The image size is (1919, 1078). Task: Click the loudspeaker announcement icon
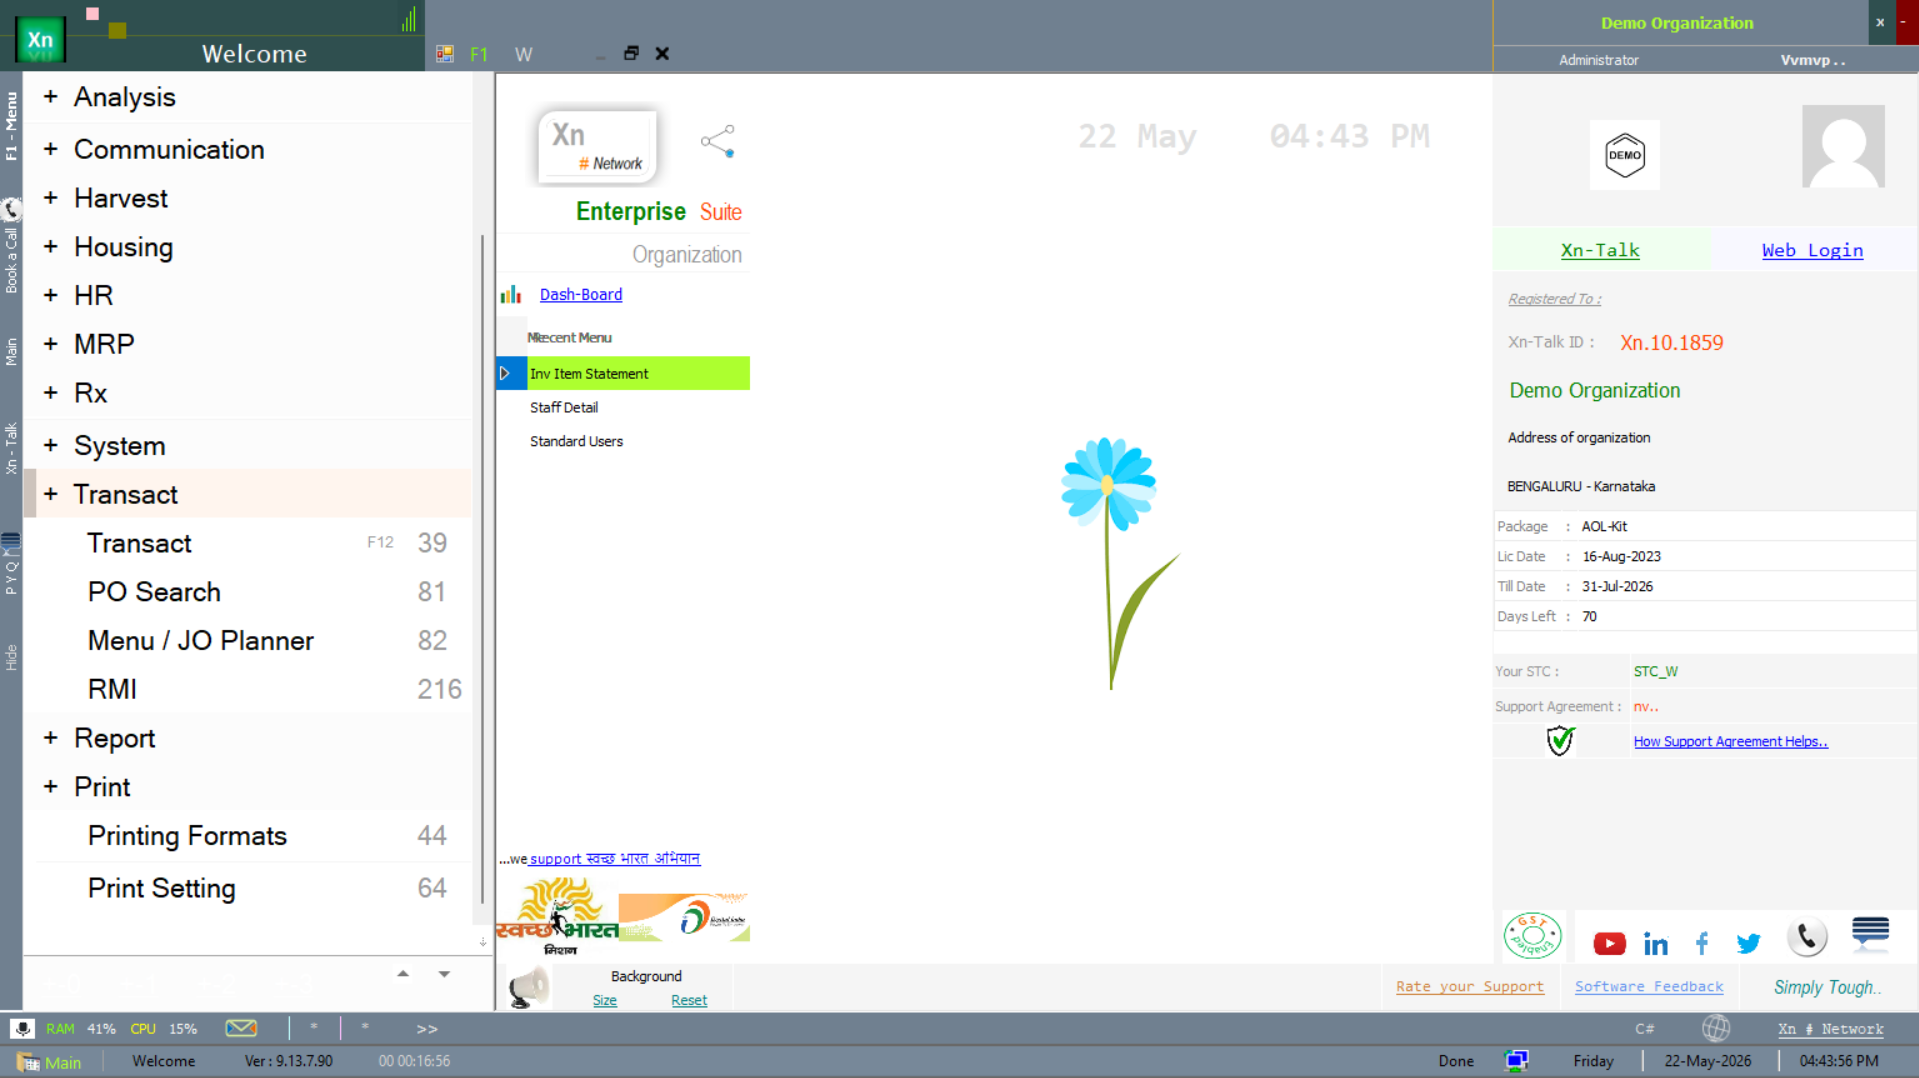point(528,988)
